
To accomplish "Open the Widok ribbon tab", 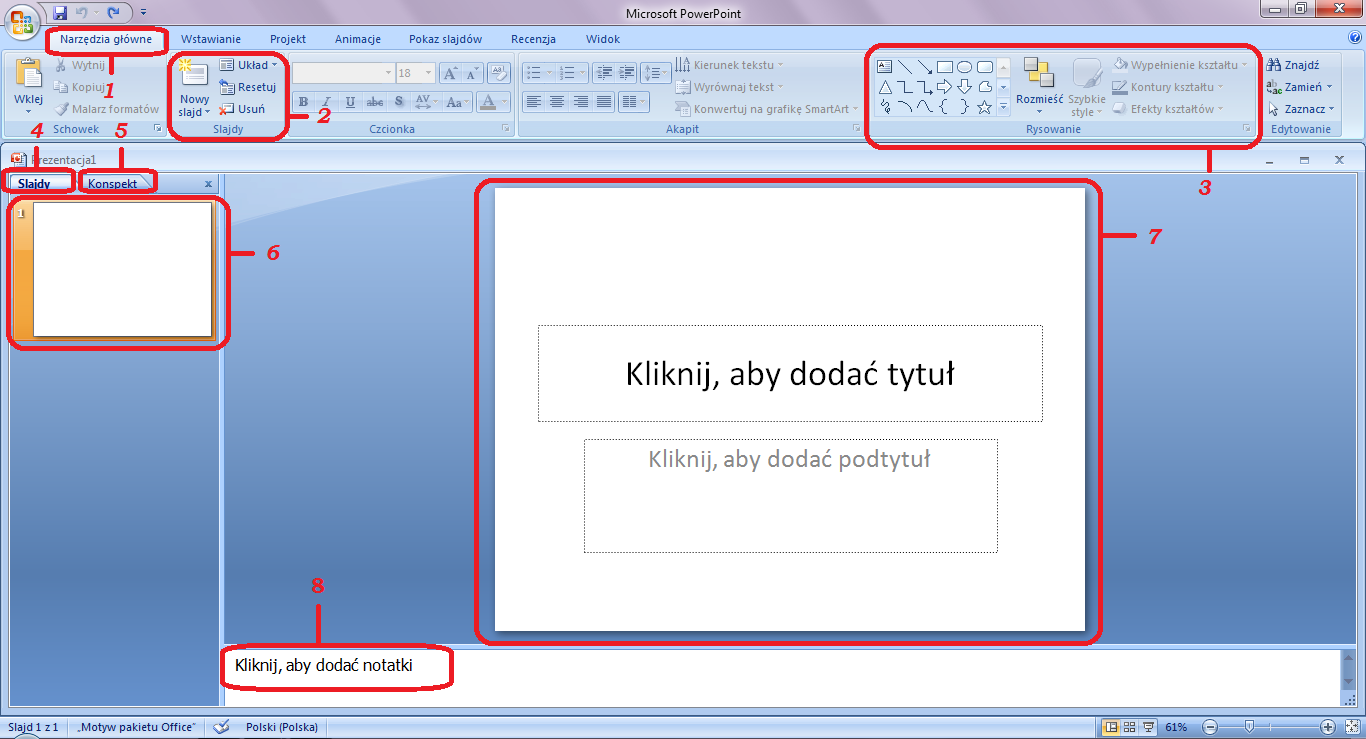I will click(603, 39).
